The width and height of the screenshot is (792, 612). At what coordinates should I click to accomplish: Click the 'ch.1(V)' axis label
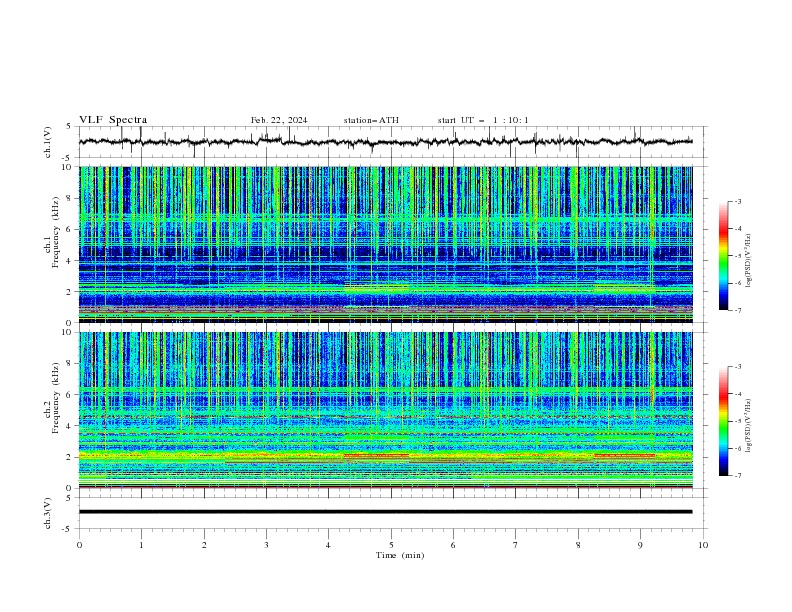click(48, 142)
